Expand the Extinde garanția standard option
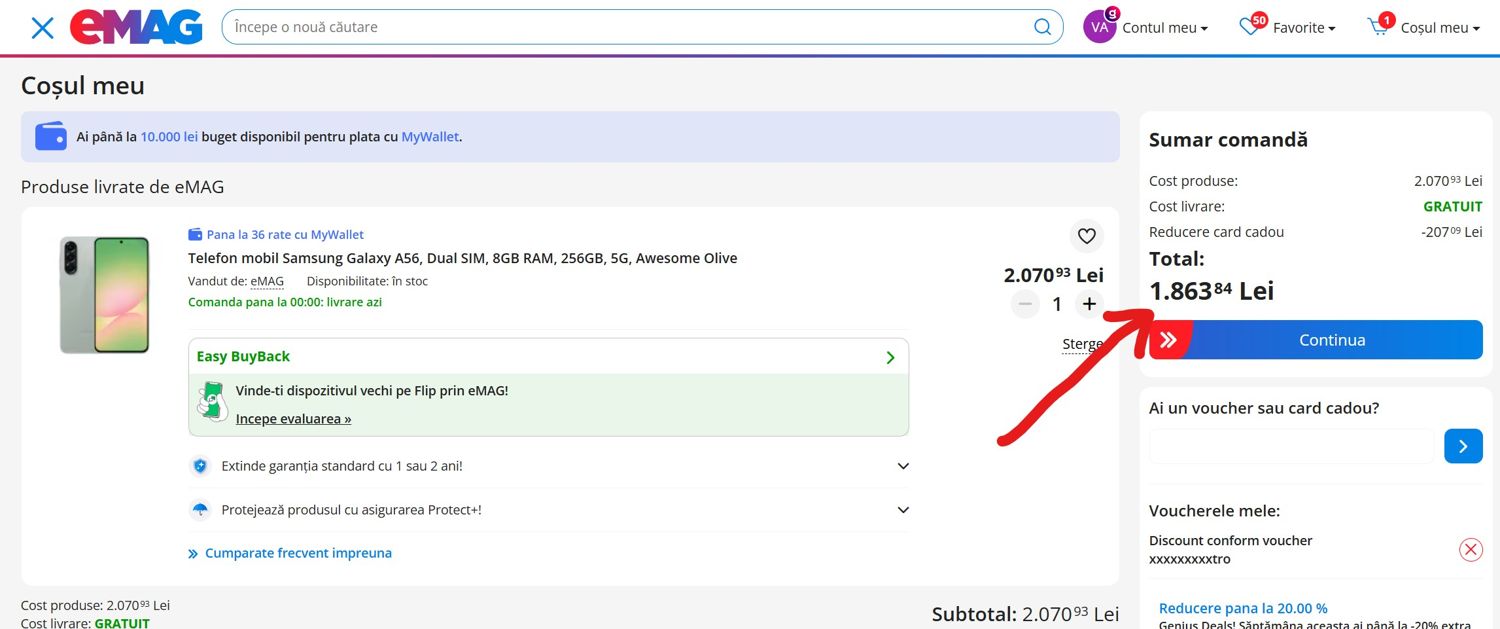 [548, 466]
